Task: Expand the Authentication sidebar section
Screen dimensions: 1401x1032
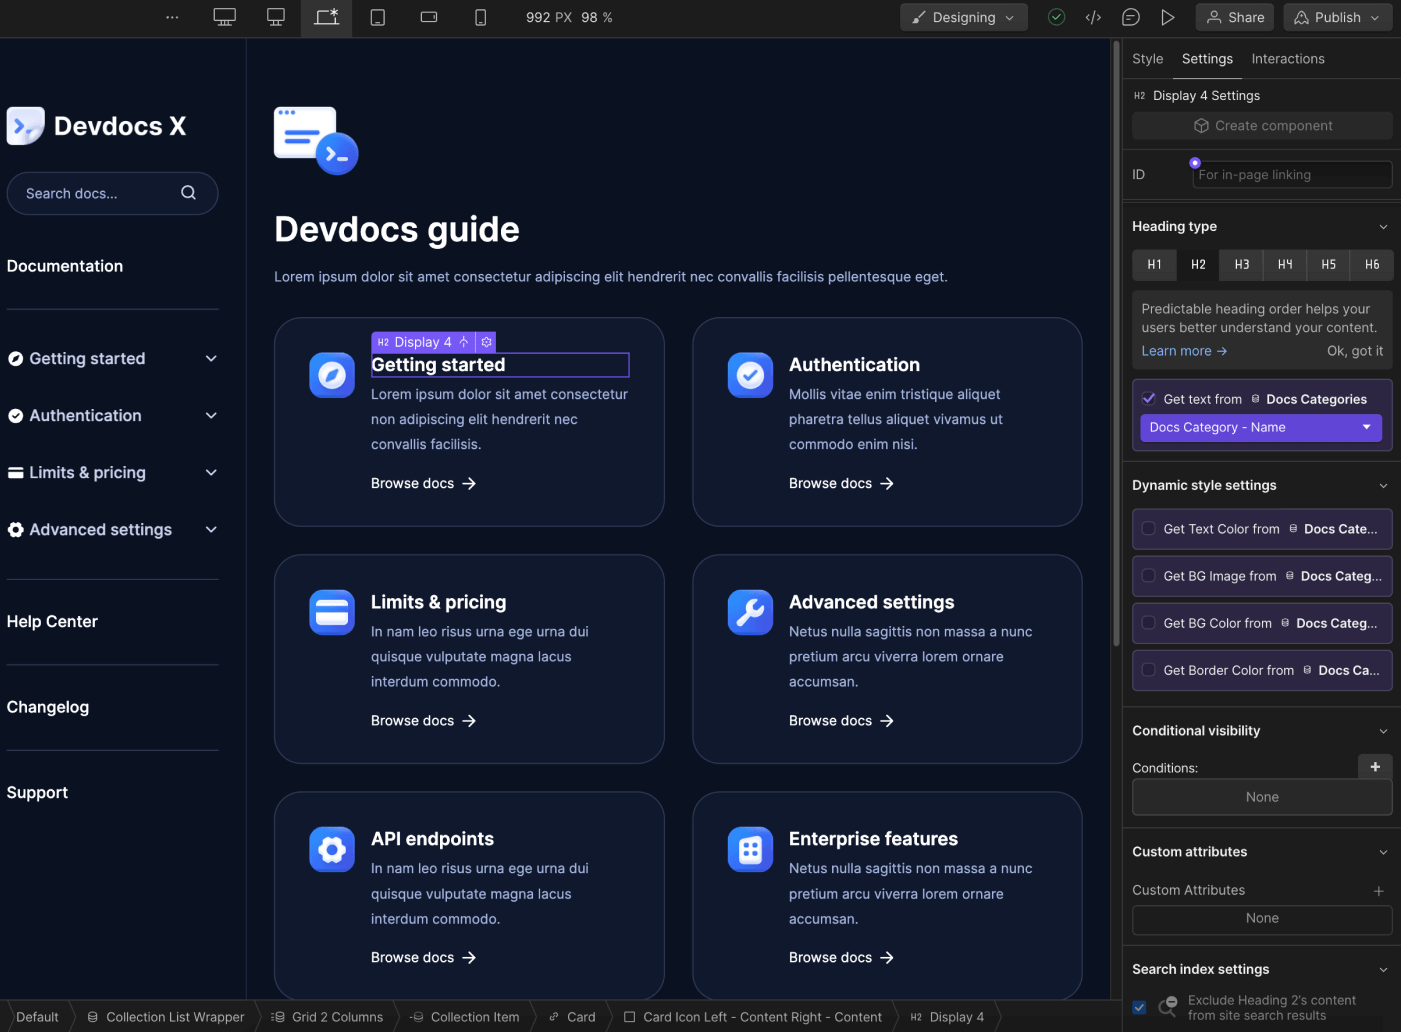Action: [211, 415]
